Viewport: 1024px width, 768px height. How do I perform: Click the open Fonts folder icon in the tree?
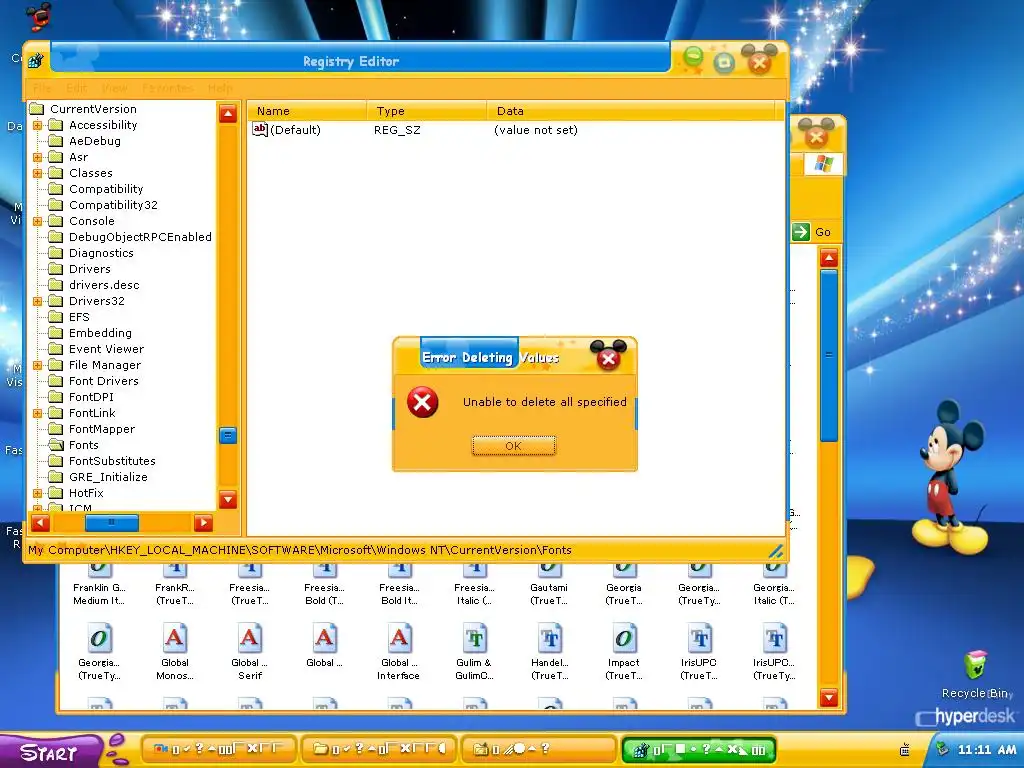[x=56, y=445]
